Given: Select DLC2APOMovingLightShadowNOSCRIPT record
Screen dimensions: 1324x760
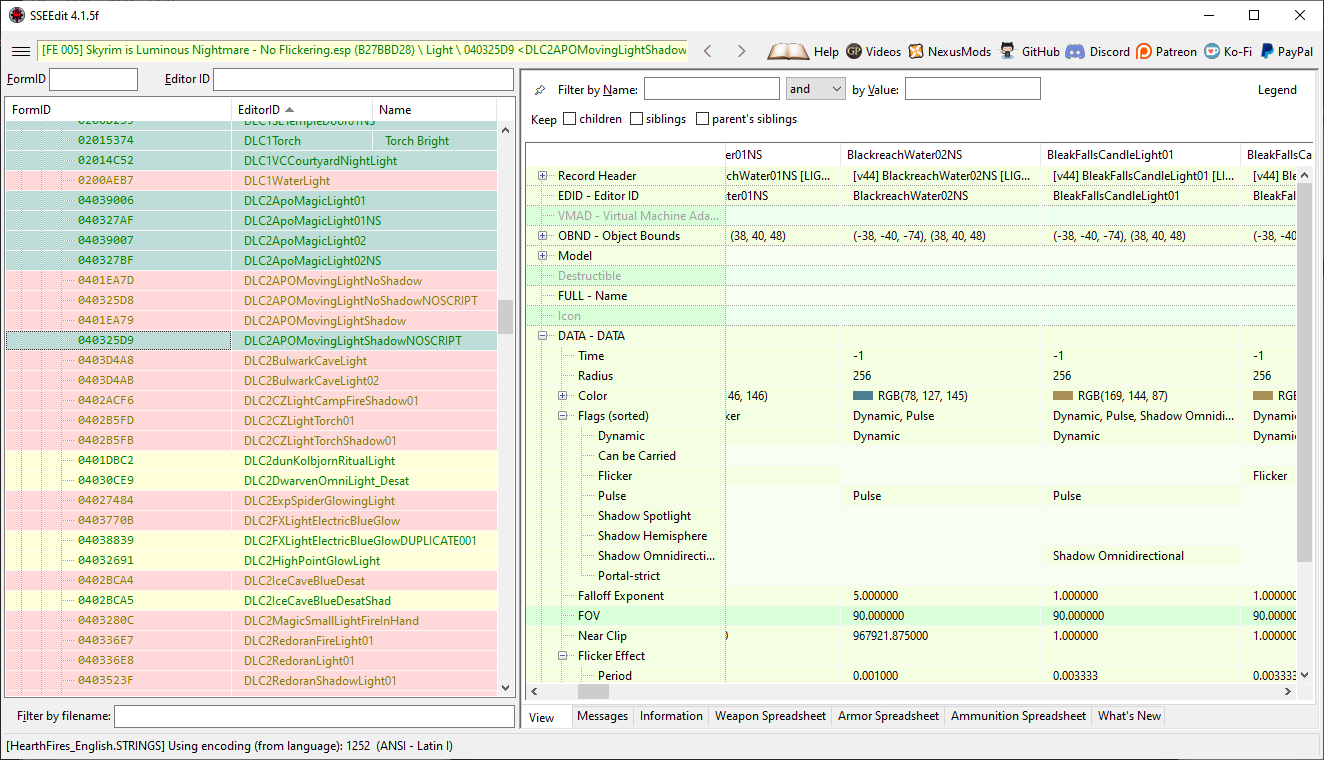Looking at the screenshot, I should [x=251, y=341].
